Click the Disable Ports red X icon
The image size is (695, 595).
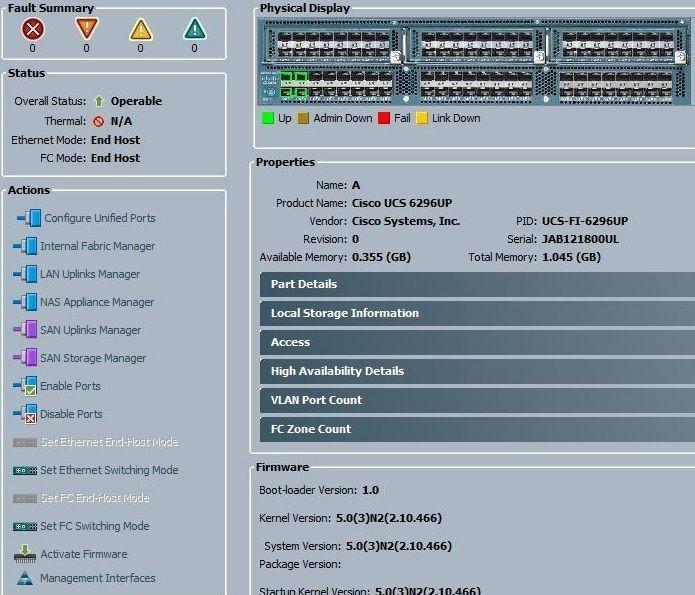click(x=25, y=414)
